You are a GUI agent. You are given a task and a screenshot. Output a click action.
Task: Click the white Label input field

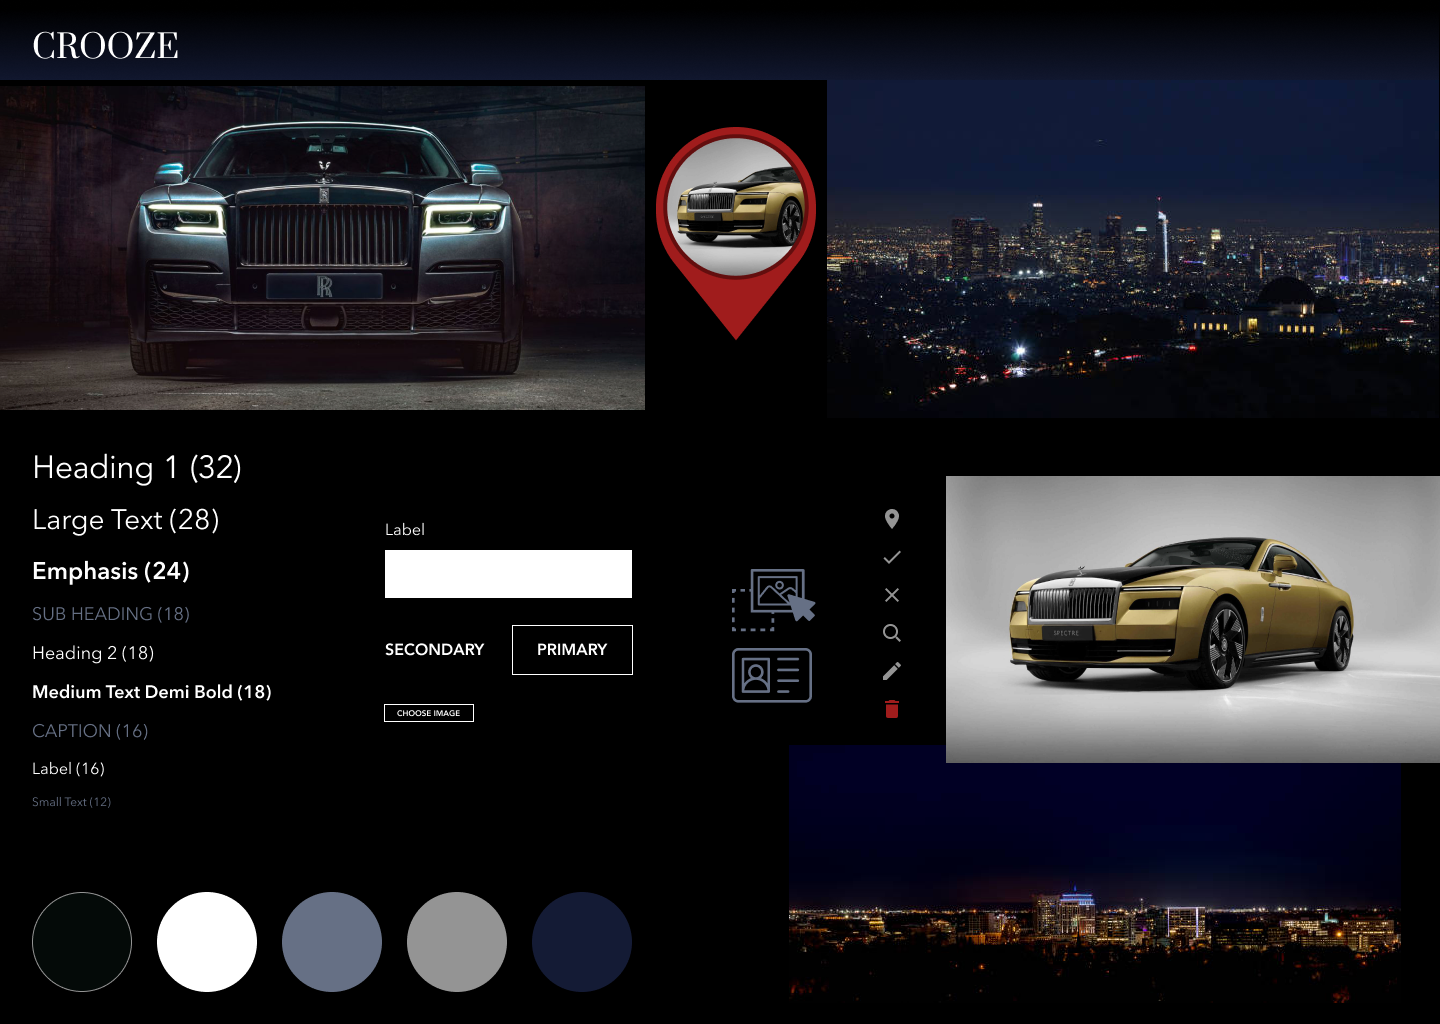tap(508, 574)
